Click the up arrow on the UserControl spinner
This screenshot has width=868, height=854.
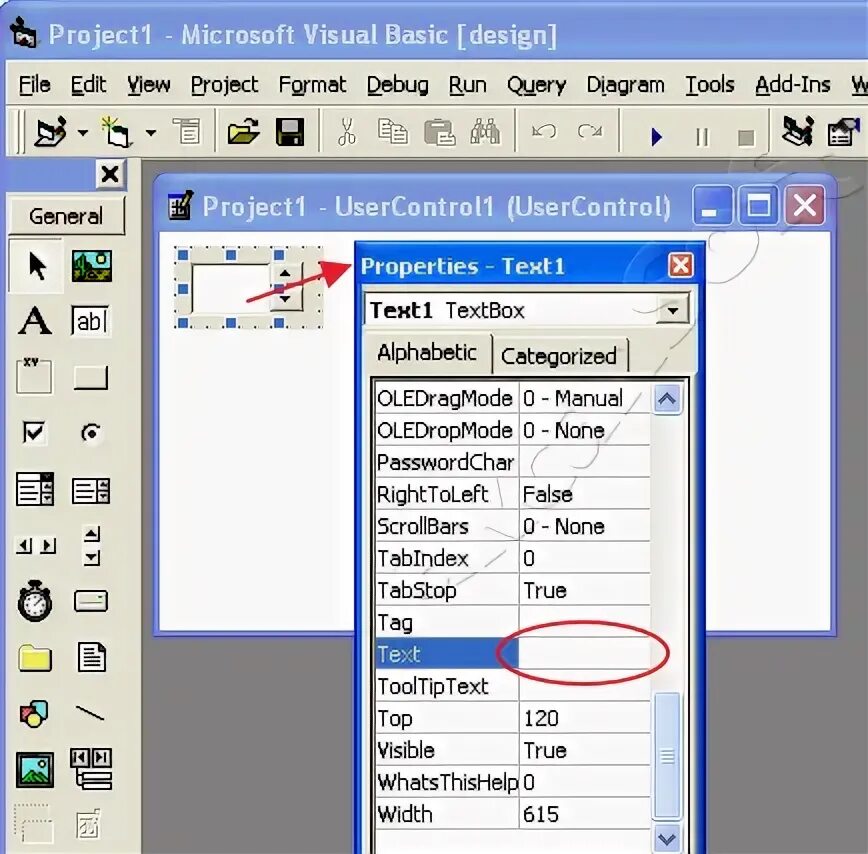pyautogui.click(x=285, y=273)
